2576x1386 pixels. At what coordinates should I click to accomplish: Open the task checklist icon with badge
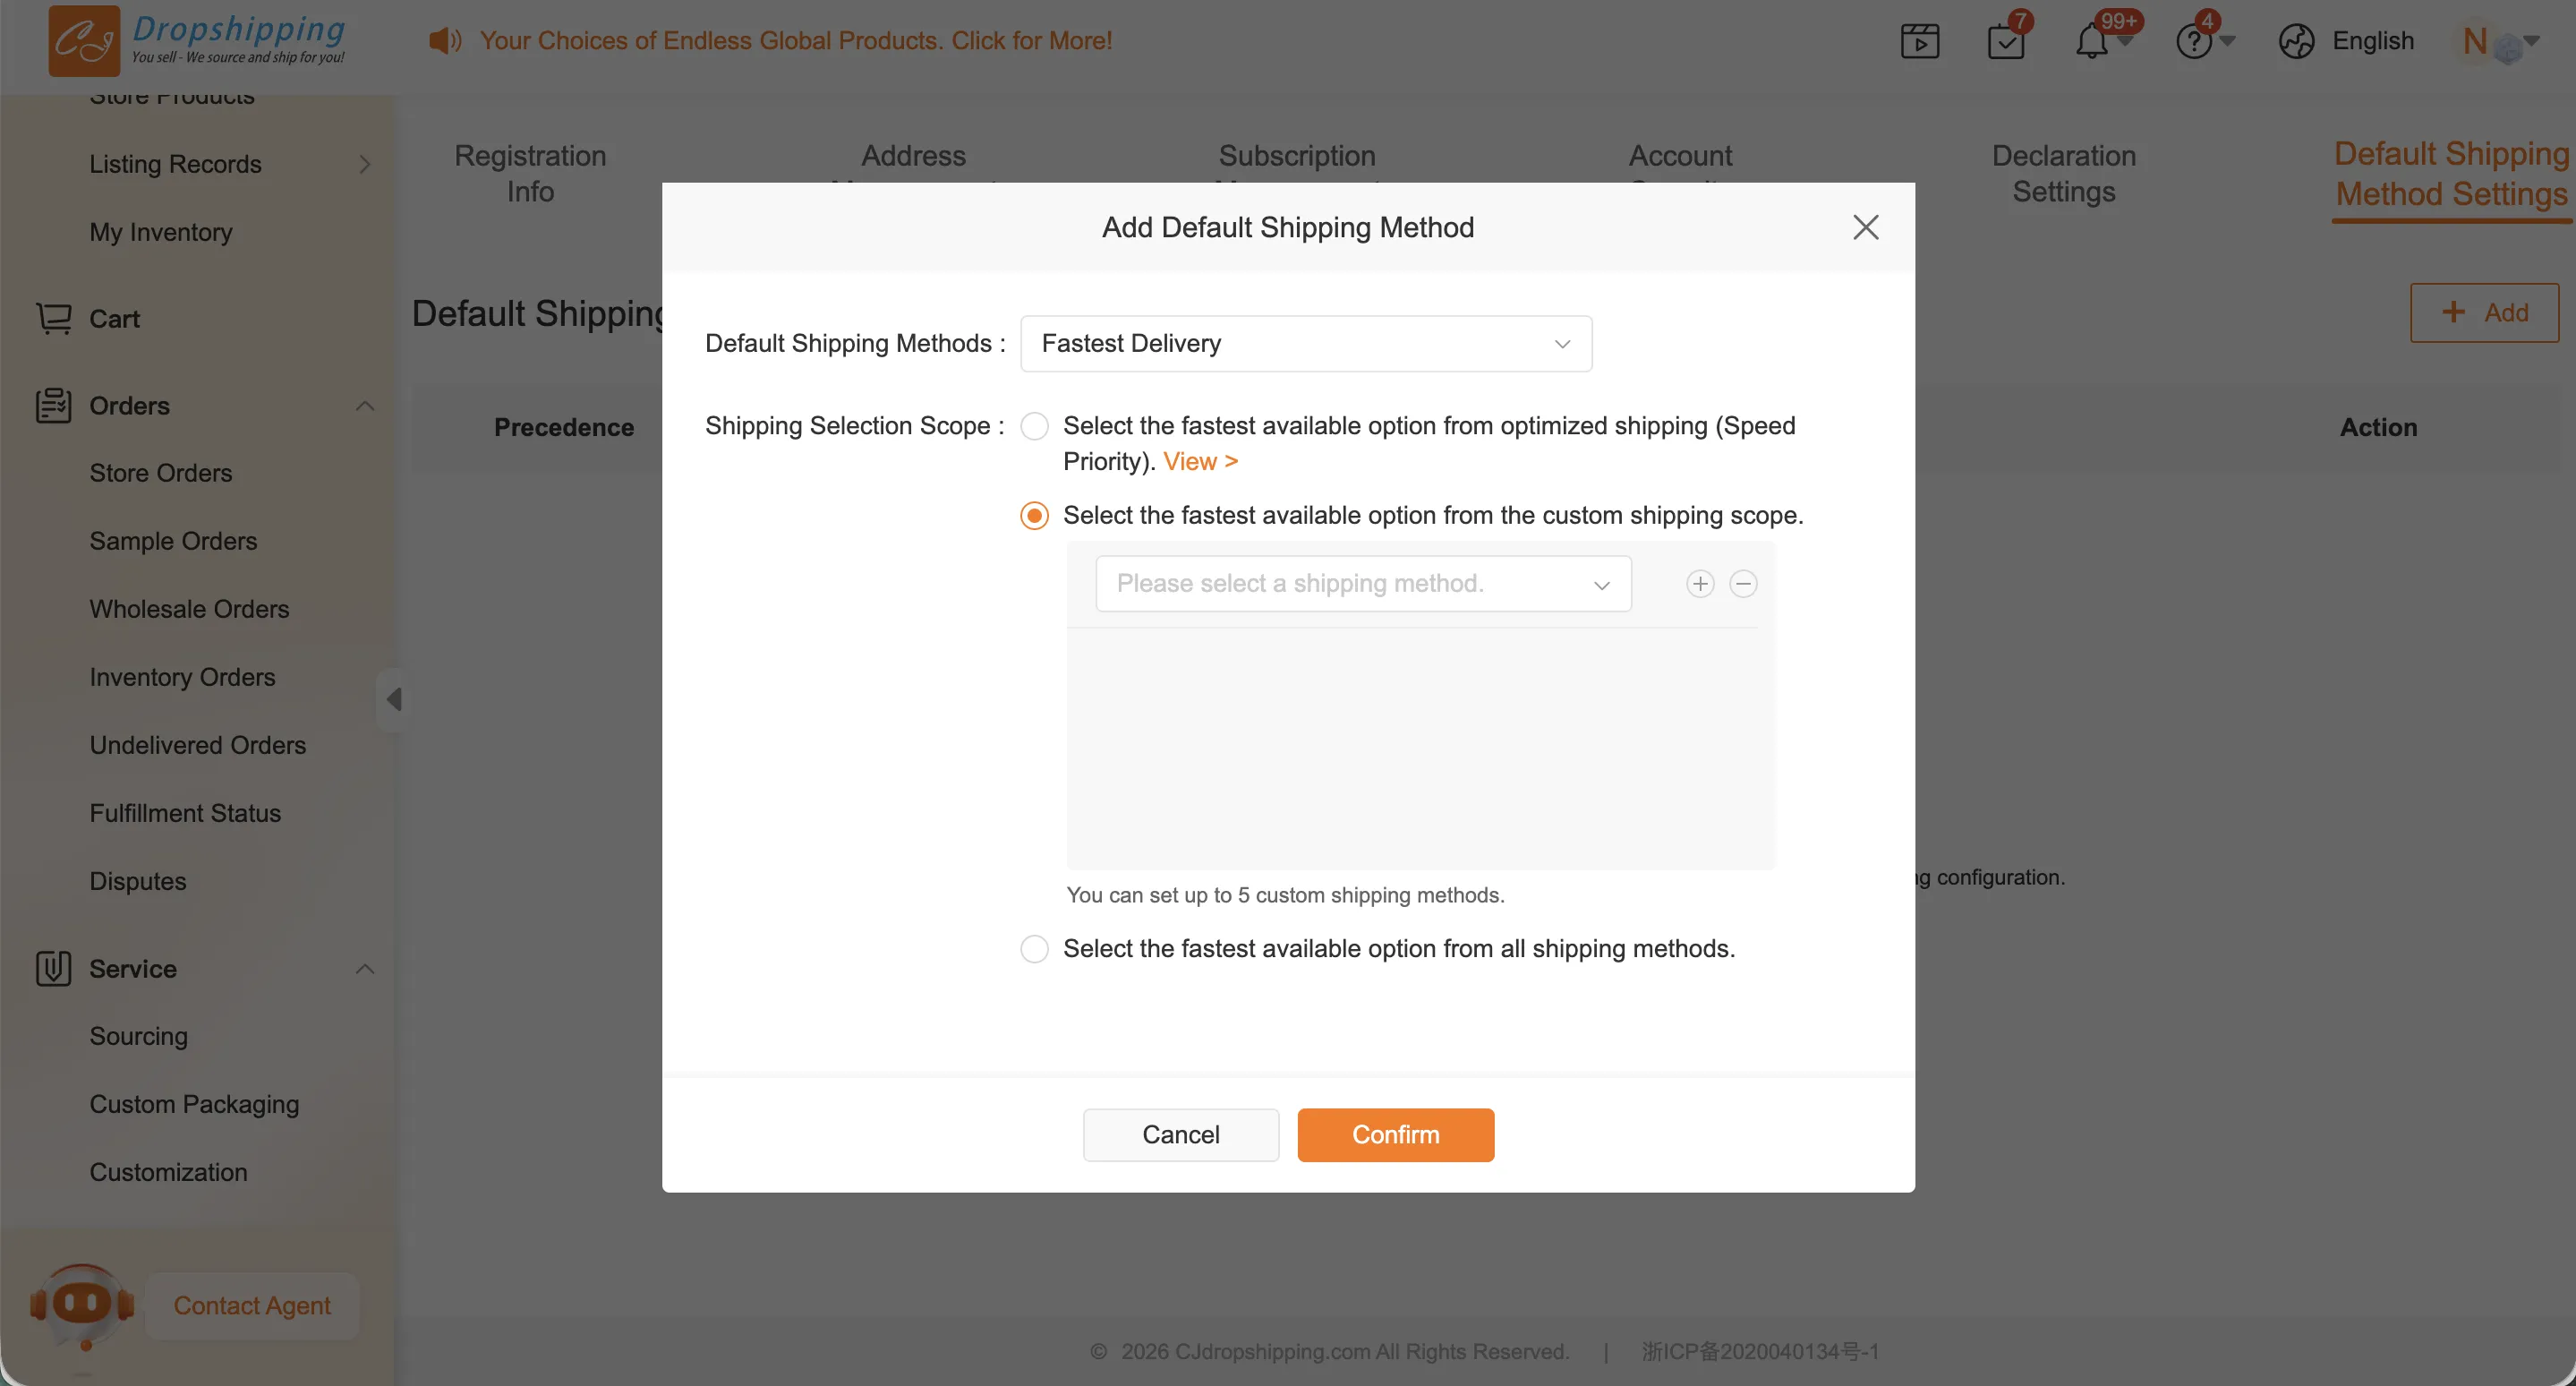(2005, 42)
